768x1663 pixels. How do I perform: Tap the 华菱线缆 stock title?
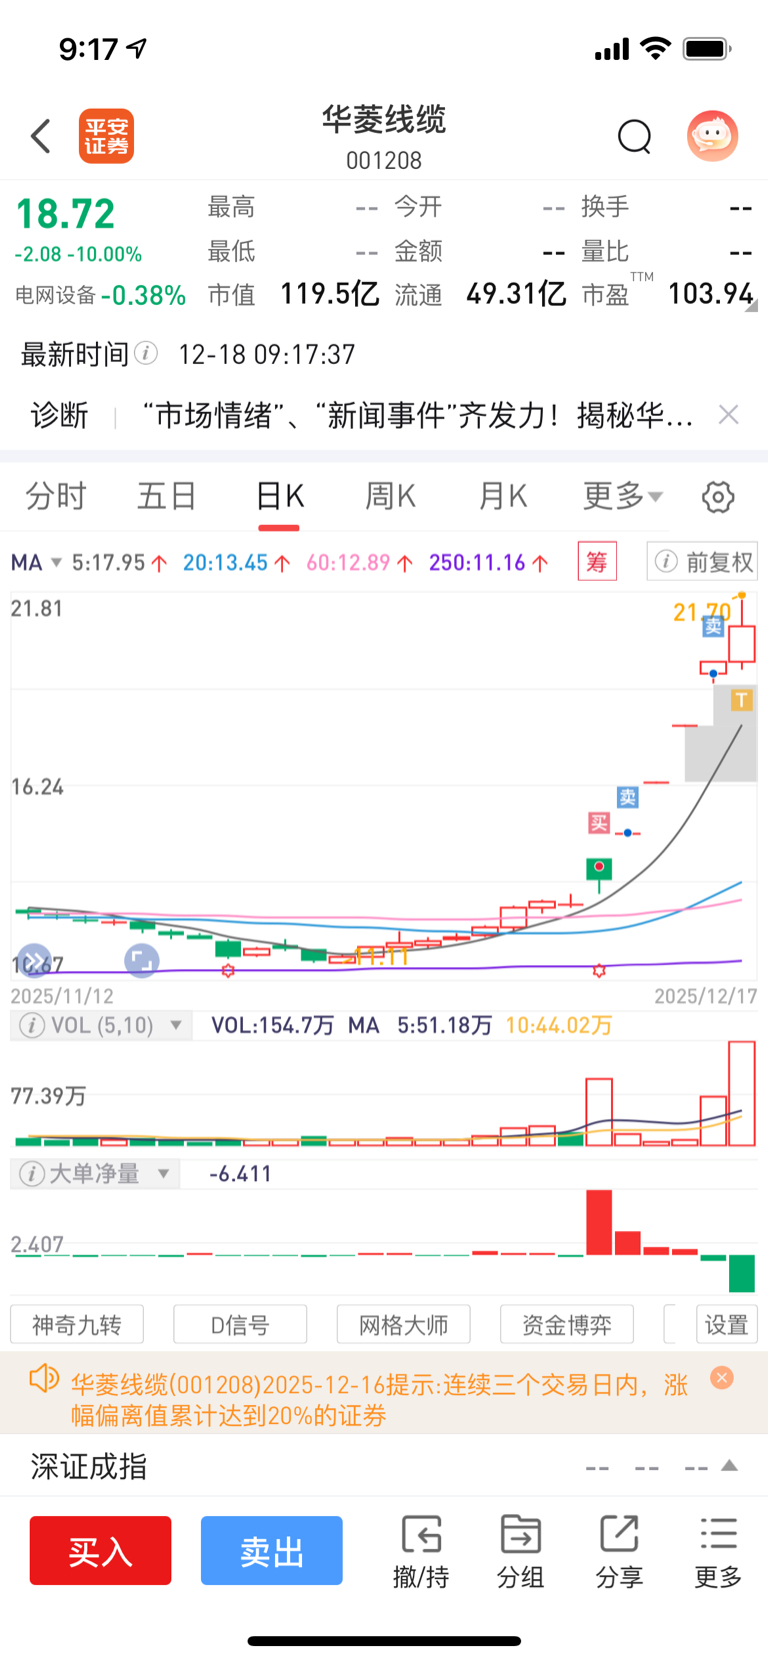pos(384,120)
